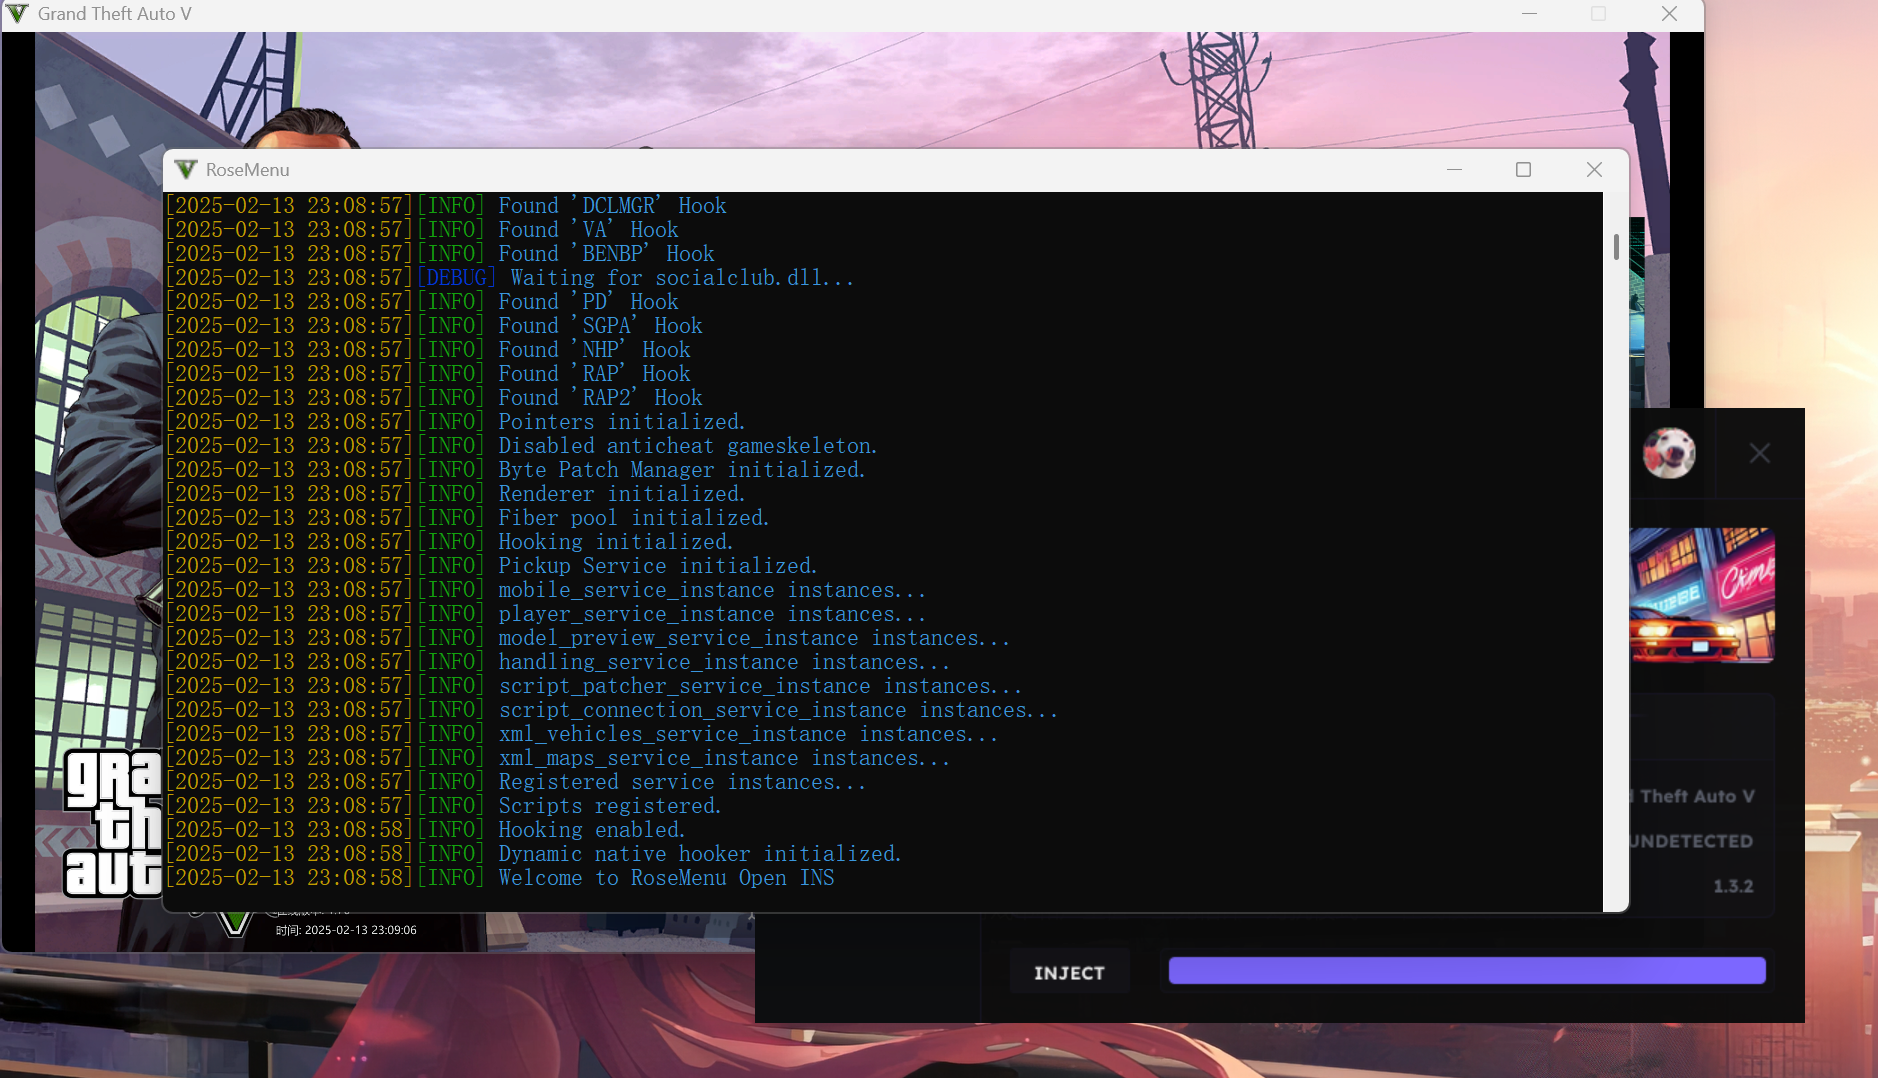Select the neon car game thumbnail
The height and width of the screenshot is (1078, 1878).
[1702, 596]
